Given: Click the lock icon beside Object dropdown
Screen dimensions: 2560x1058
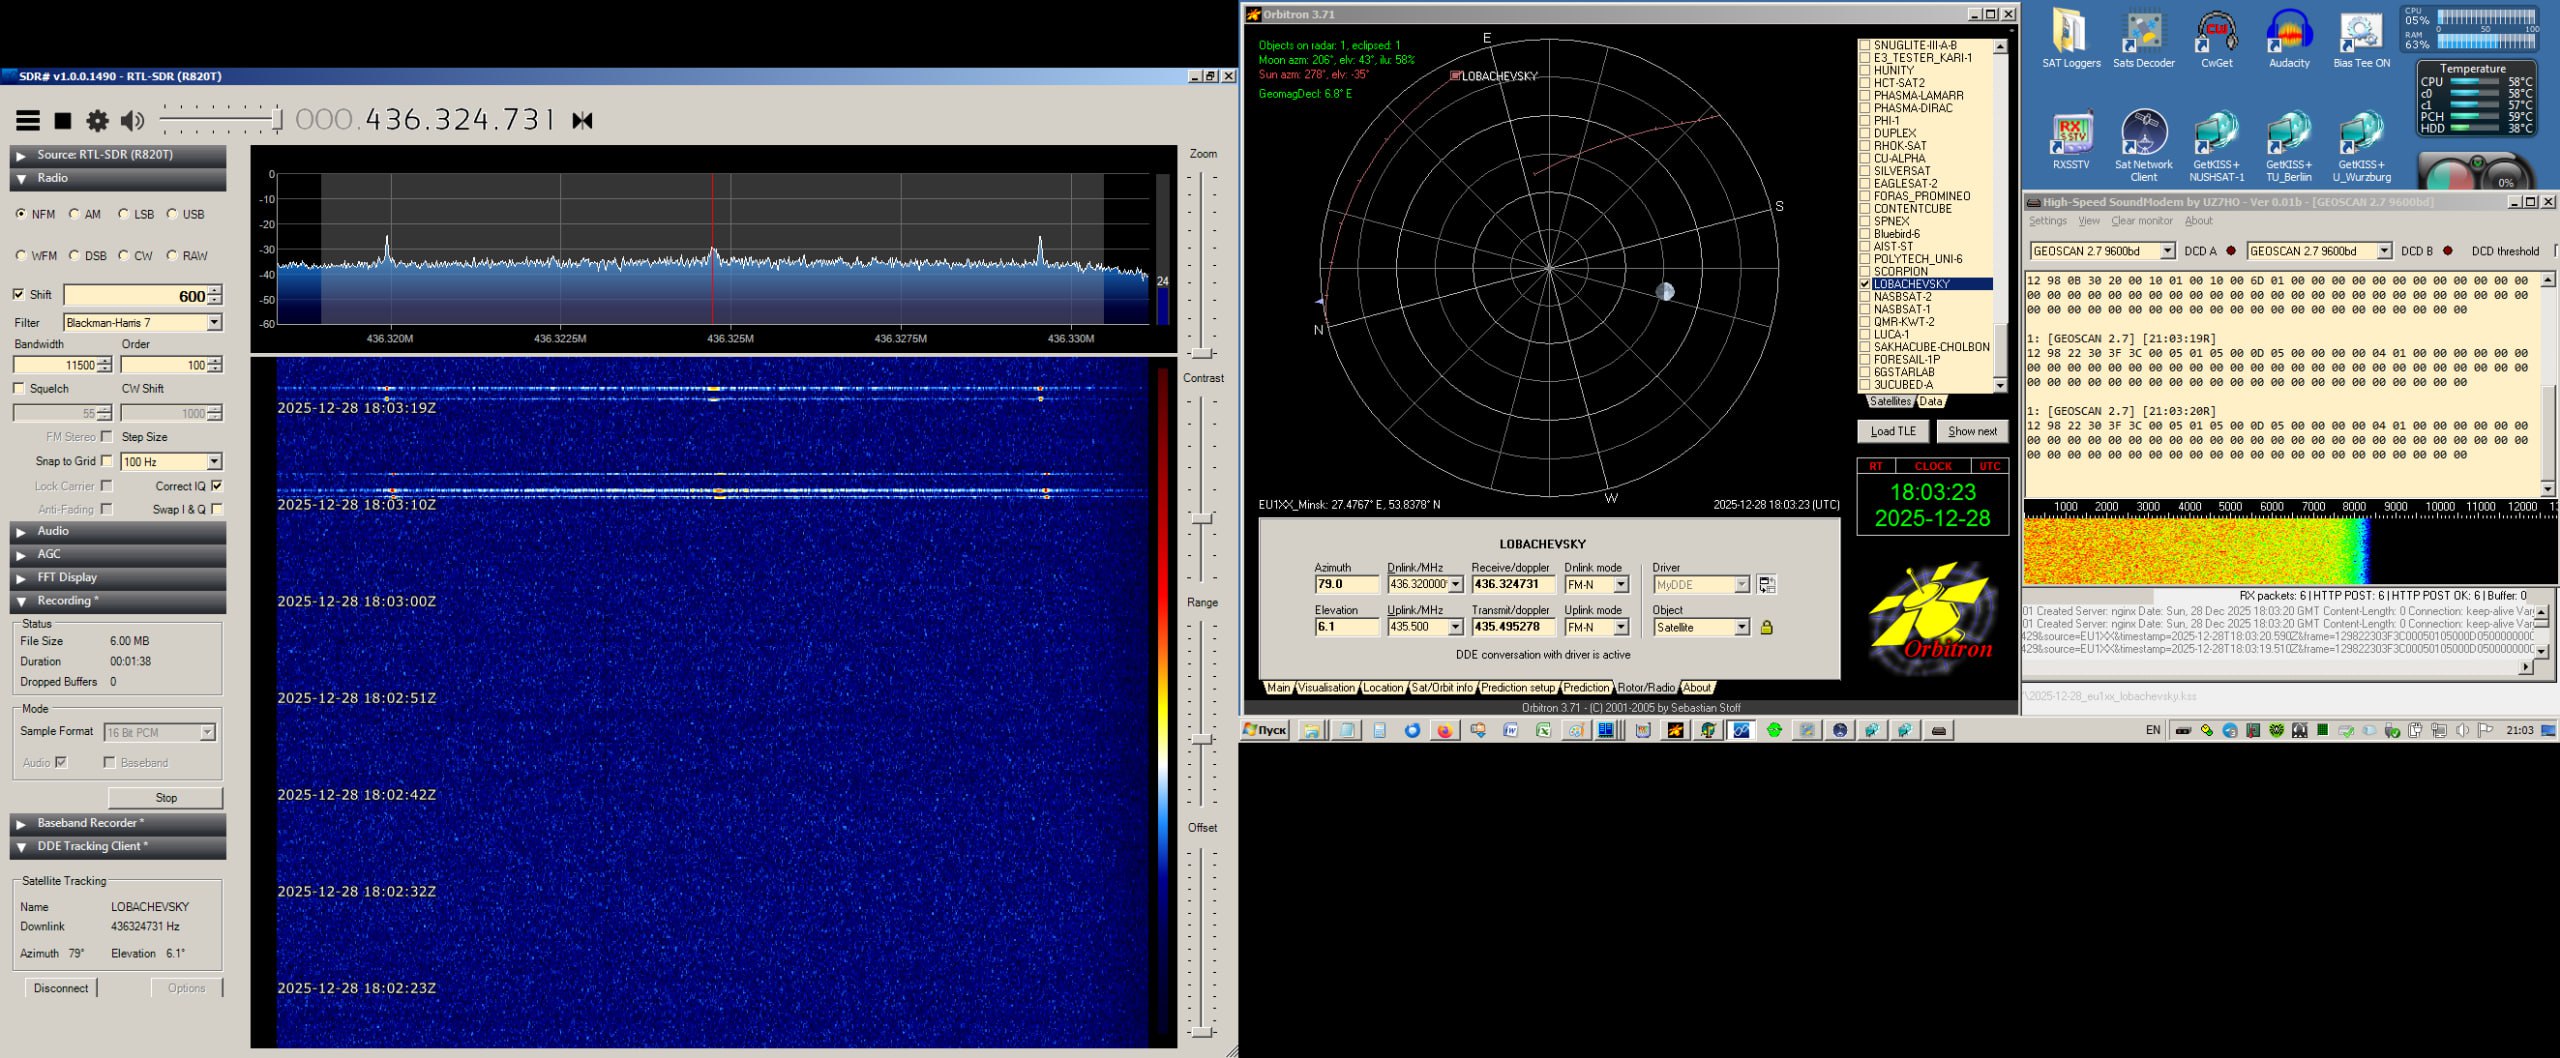Looking at the screenshot, I should pyautogui.click(x=1766, y=628).
